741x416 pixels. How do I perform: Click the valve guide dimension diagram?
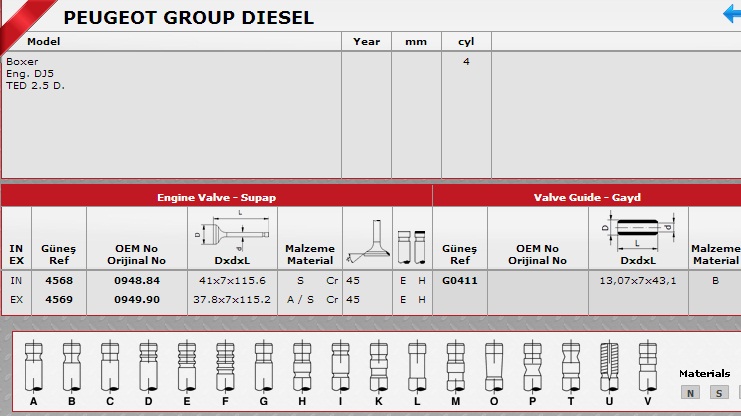(636, 229)
